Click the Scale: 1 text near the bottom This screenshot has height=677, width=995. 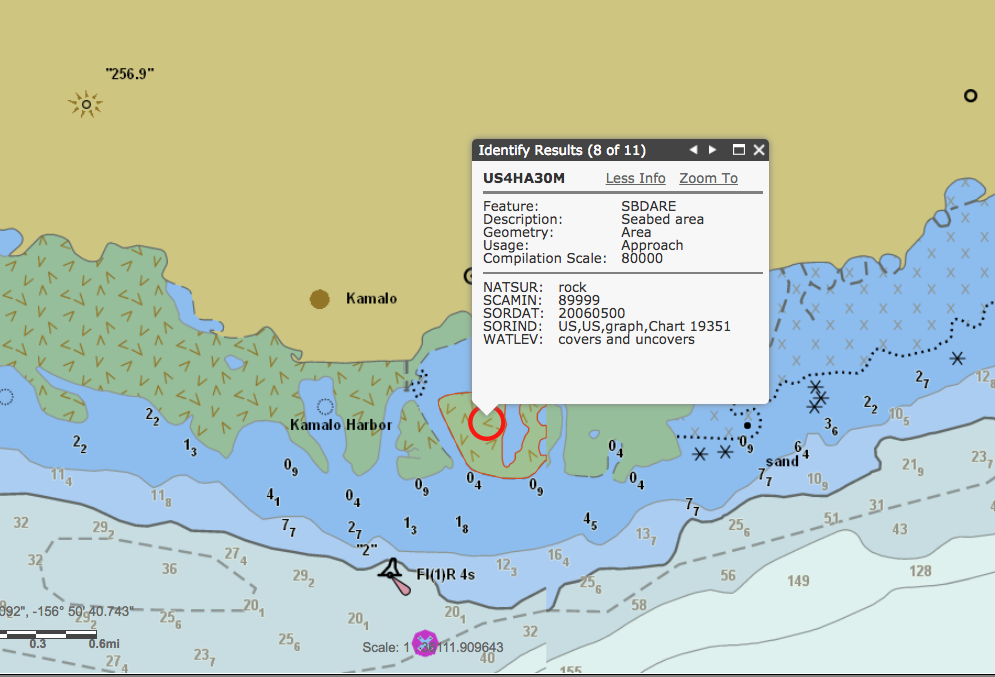pos(383,647)
